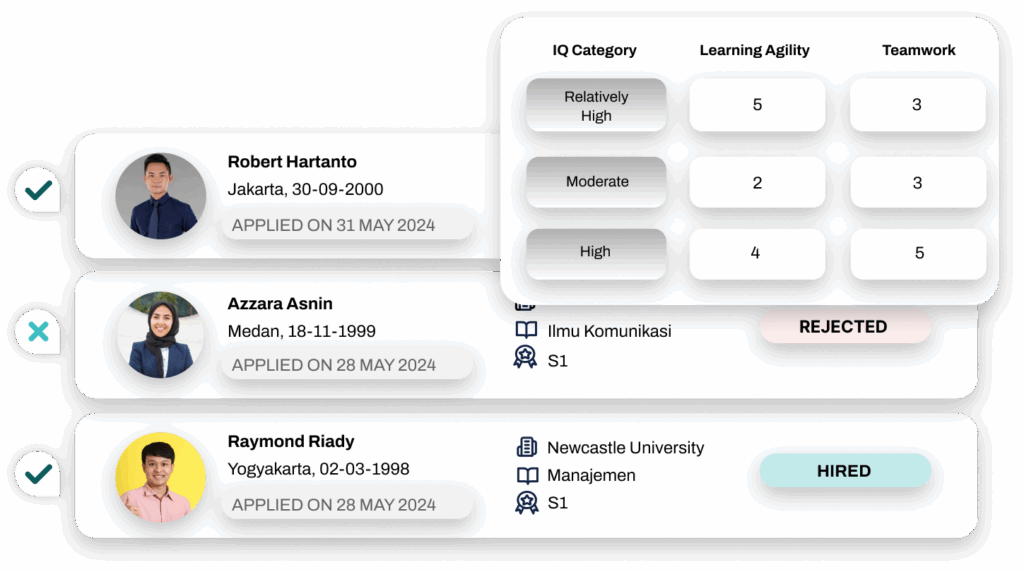Screen dimensions: 1024x572
Task: Click the Teamwork score 5 field
Action: pos(918,253)
